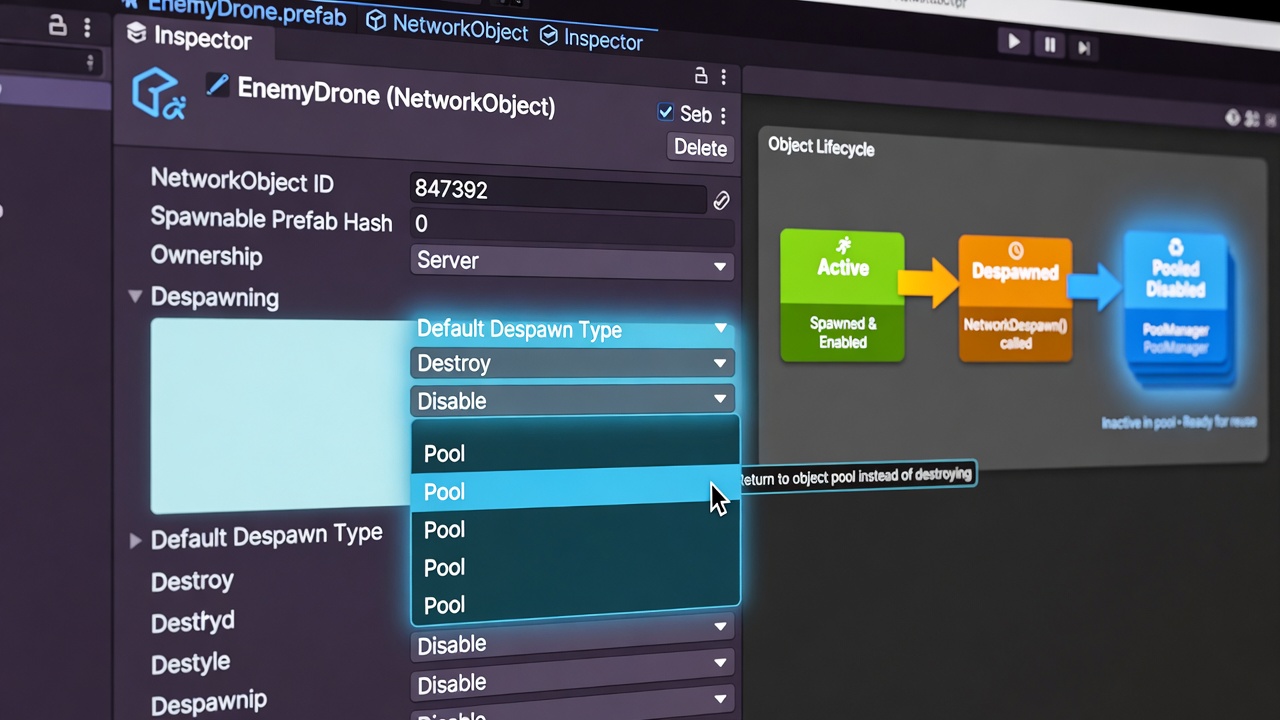The width and height of the screenshot is (1280, 720).
Task: Click the link icon beside NetworkObject ID field
Action: tap(721, 201)
